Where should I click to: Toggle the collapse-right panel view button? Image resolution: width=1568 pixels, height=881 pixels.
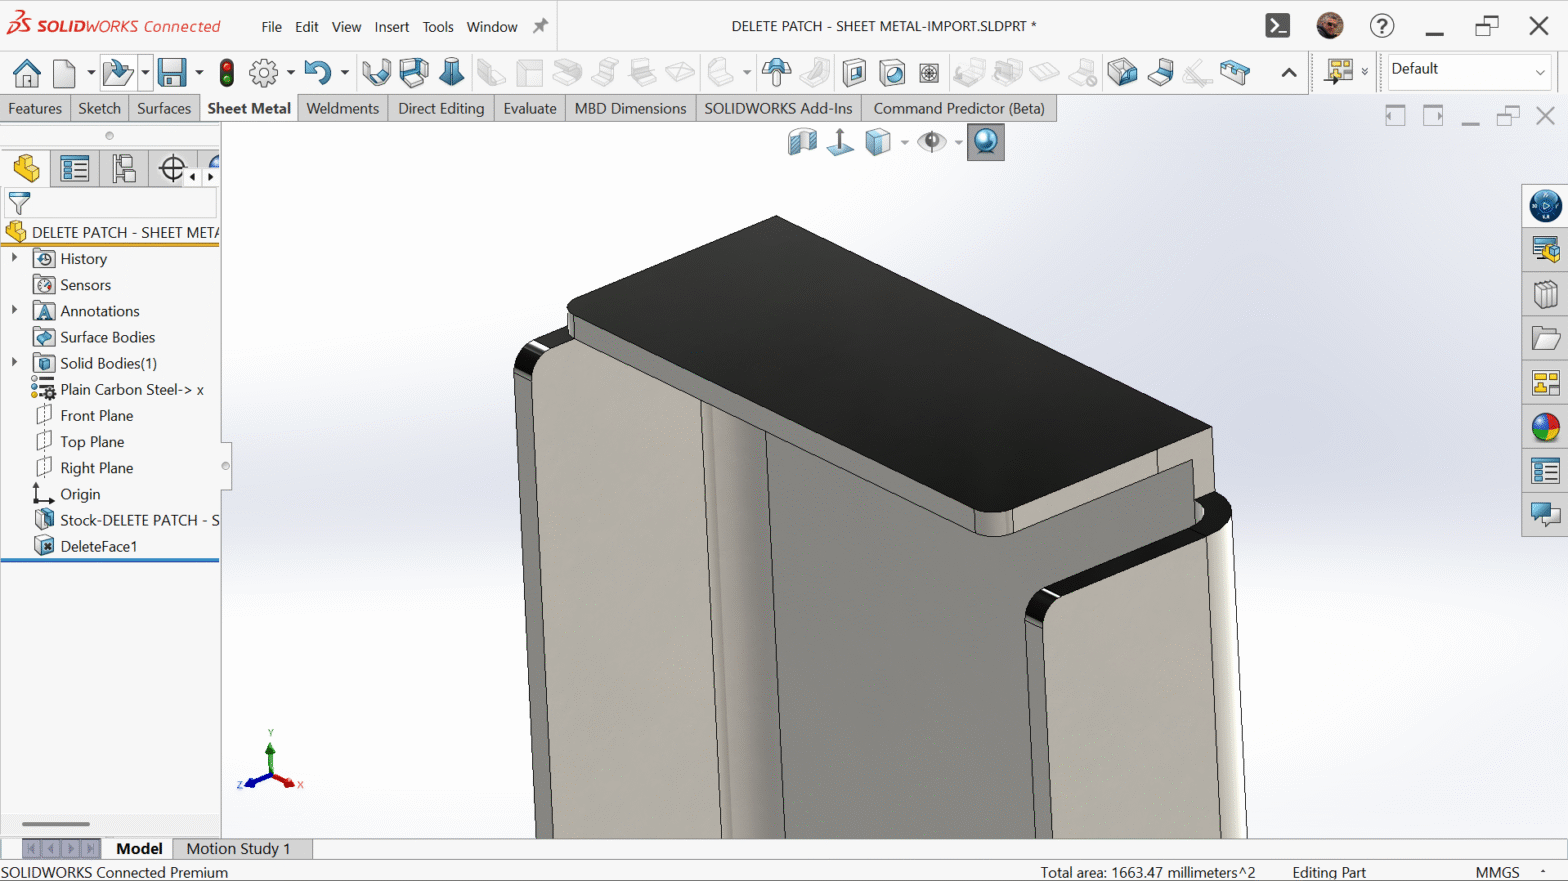1433,116
